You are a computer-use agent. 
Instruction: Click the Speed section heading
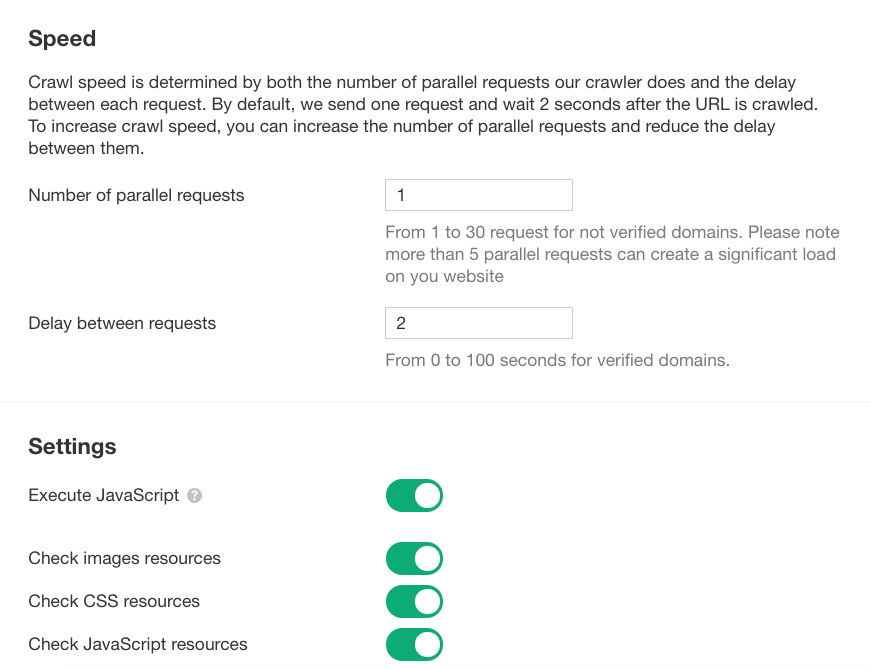point(61,38)
